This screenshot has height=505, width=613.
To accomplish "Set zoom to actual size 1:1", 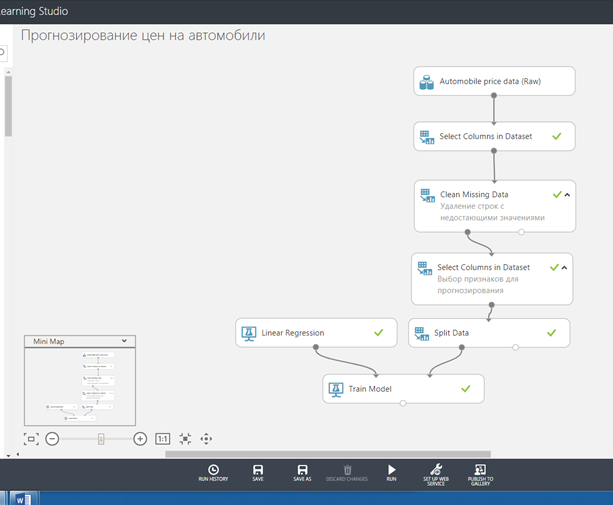I will pyautogui.click(x=163, y=438).
